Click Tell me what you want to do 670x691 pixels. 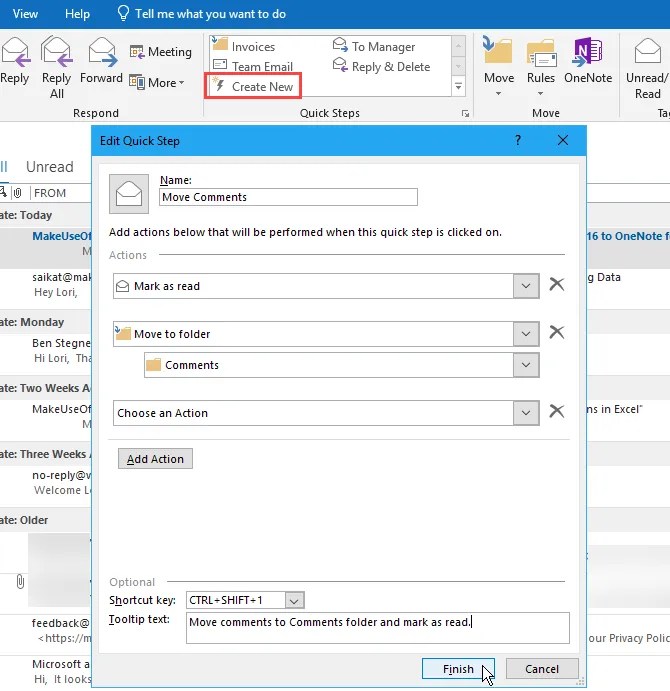pos(210,14)
